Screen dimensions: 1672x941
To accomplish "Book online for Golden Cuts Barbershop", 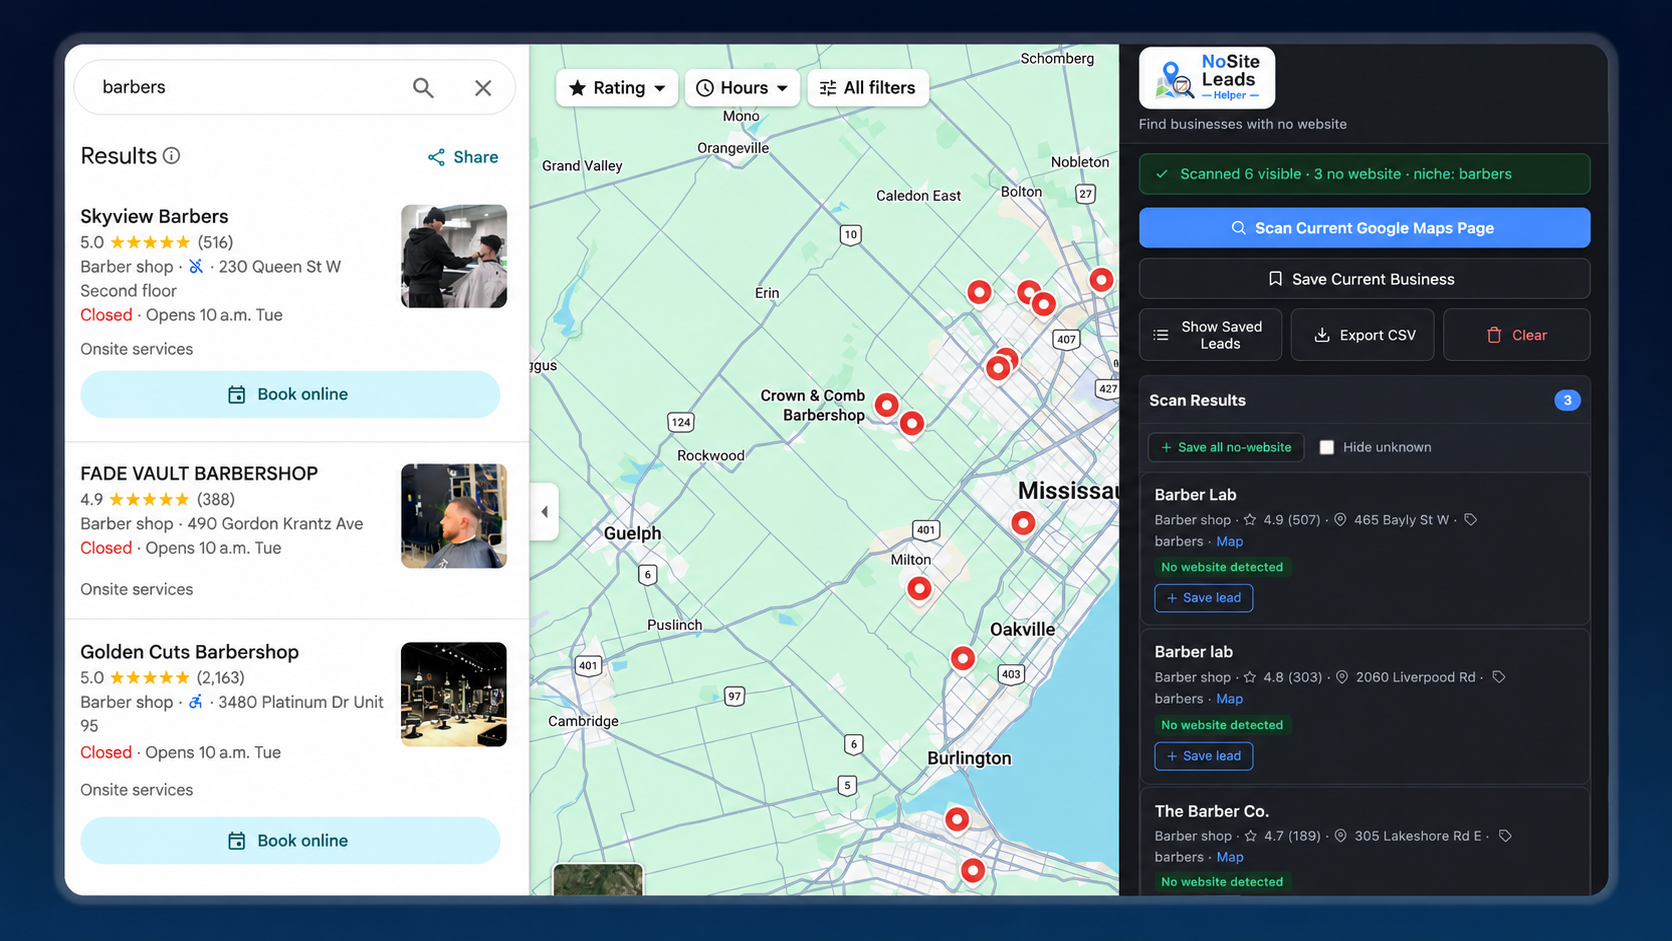I will [290, 840].
